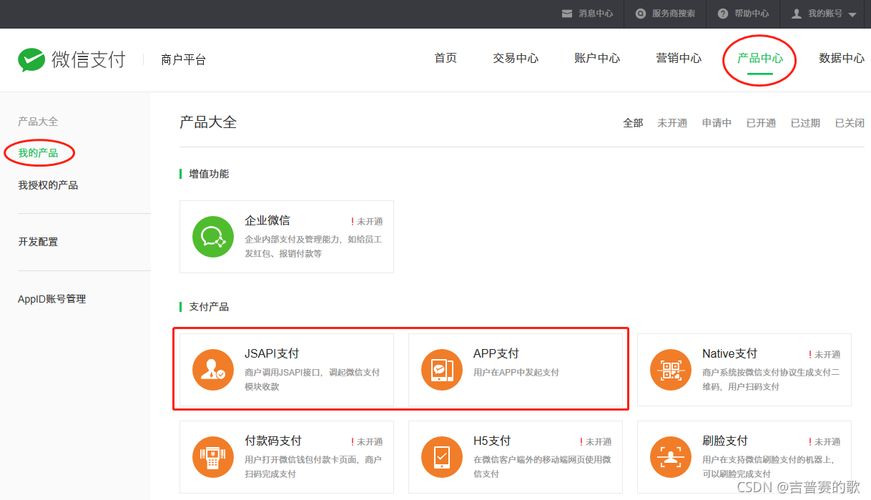Click the orange APP支付 phone icon
Screen dimensions: 871x500
[442, 369]
